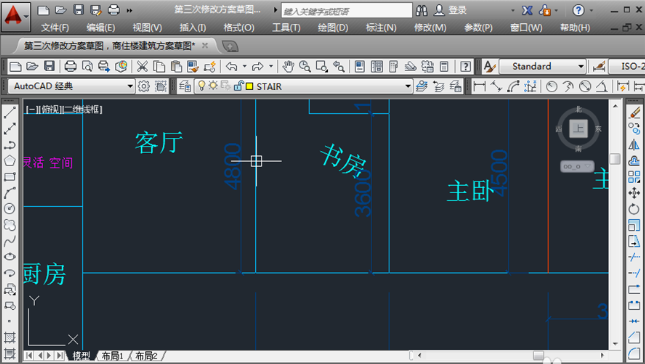
Task: Toggle STAIR layer freeze sun icon
Action: [213, 86]
